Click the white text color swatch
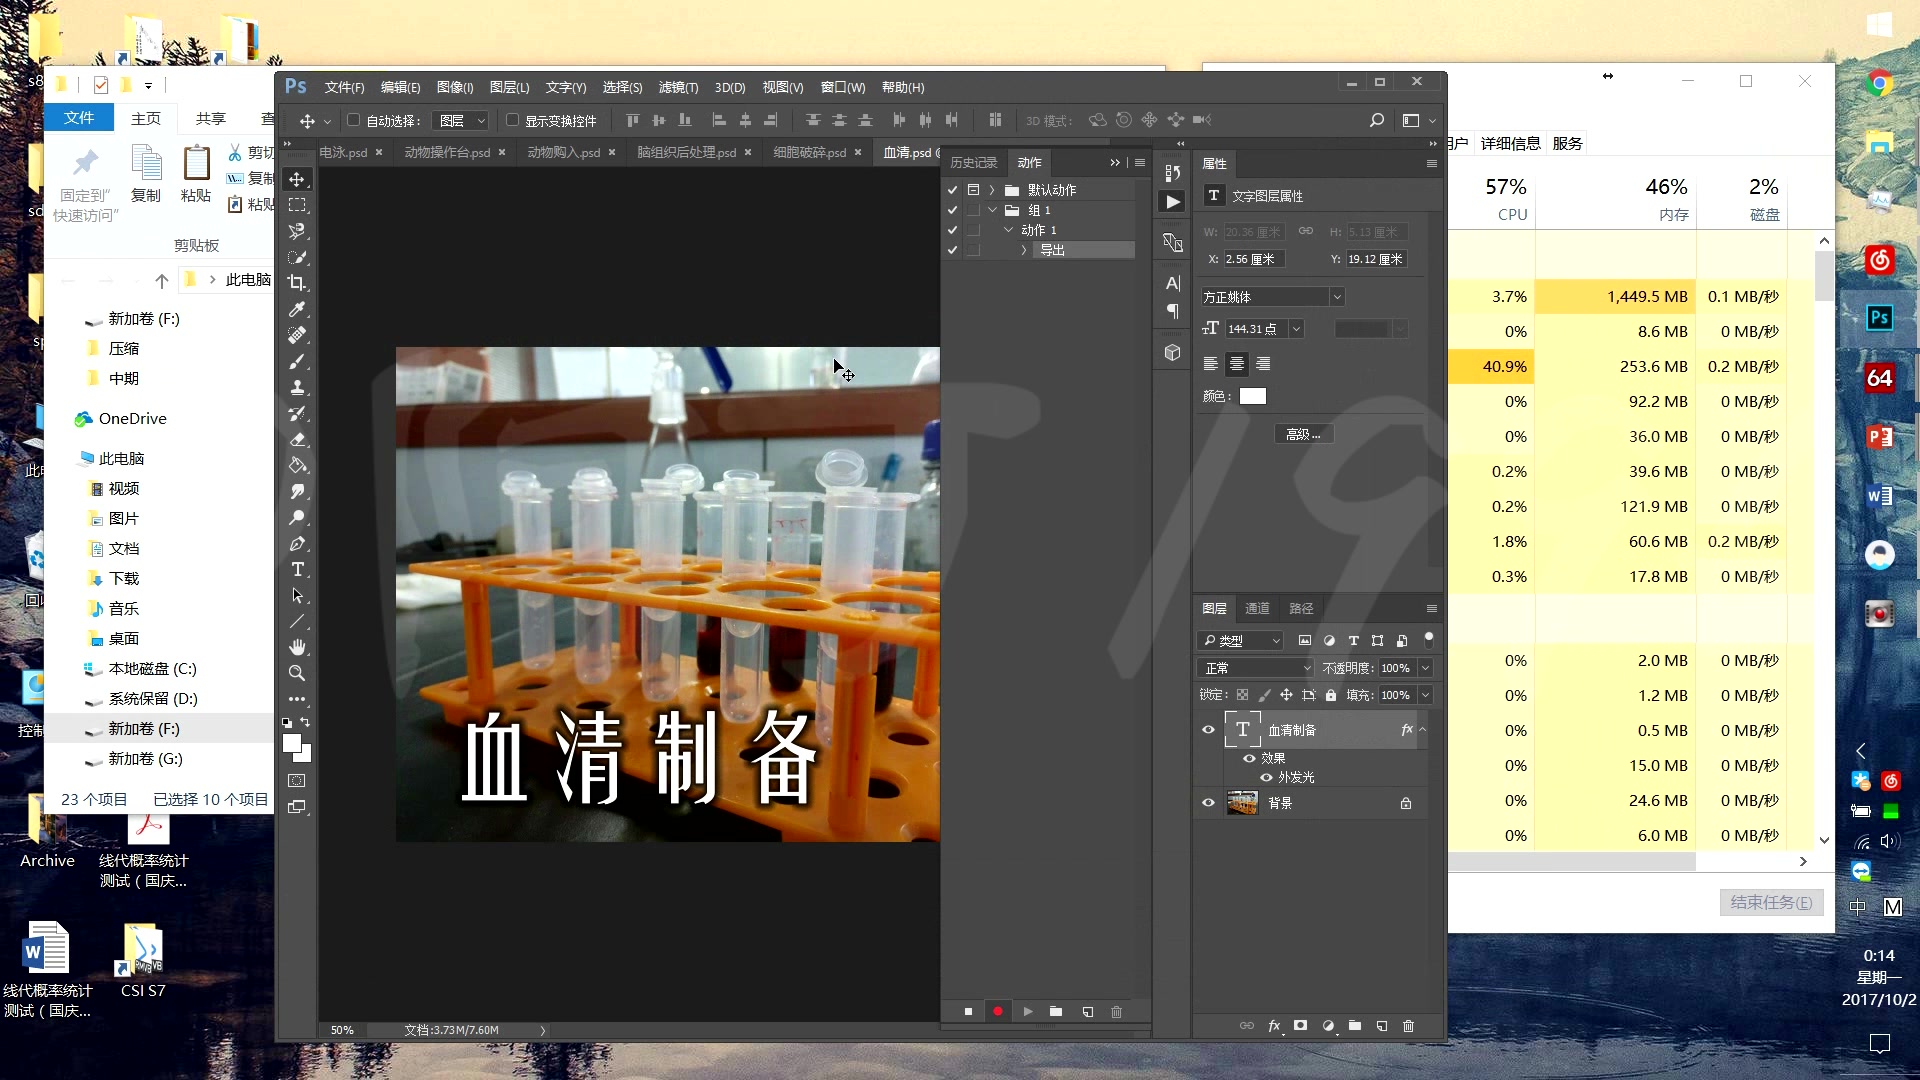The height and width of the screenshot is (1080, 1920). (1252, 396)
